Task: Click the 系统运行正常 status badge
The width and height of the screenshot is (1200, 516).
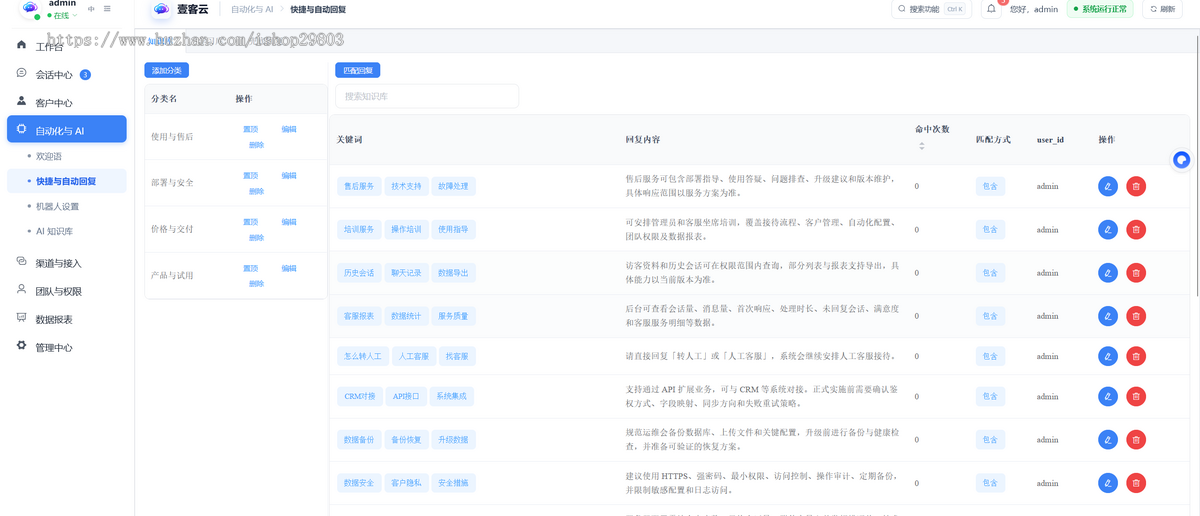Action: pos(1099,9)
